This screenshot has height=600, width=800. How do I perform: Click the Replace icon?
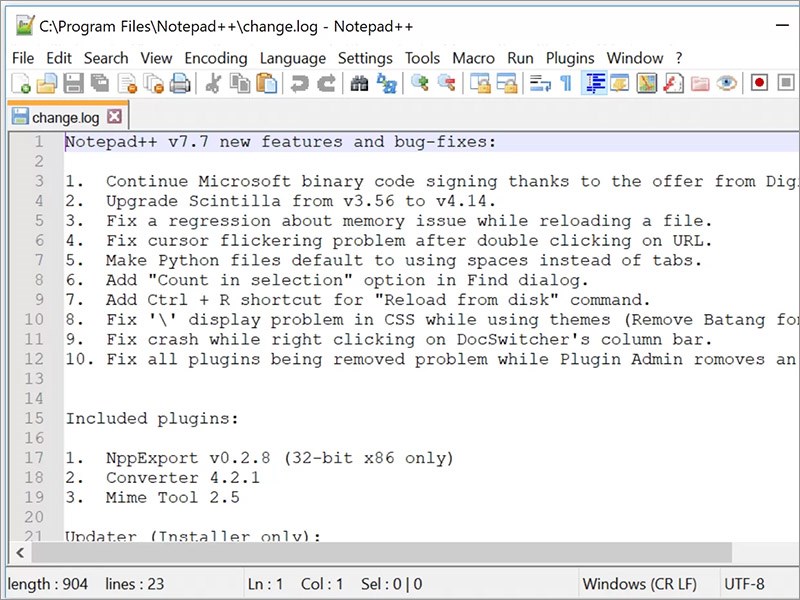(386, 83)
